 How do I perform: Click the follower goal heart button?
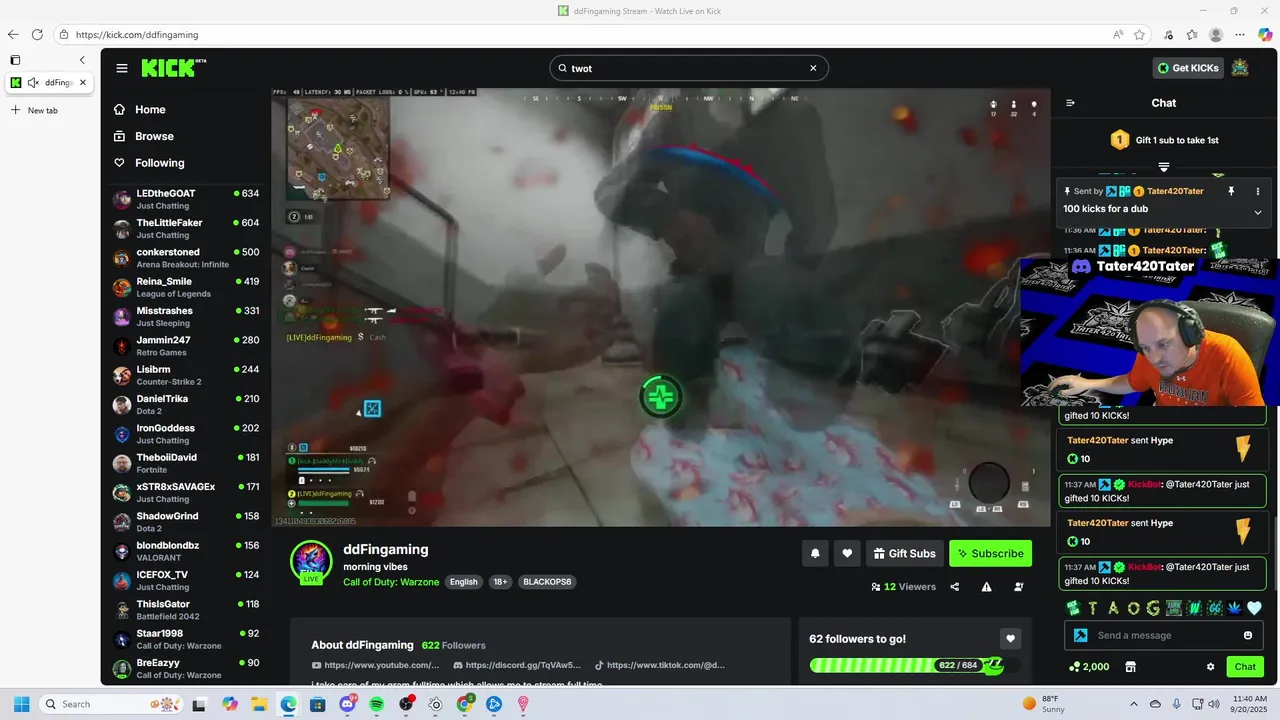pyautogui.click(x=1010, y=639)
